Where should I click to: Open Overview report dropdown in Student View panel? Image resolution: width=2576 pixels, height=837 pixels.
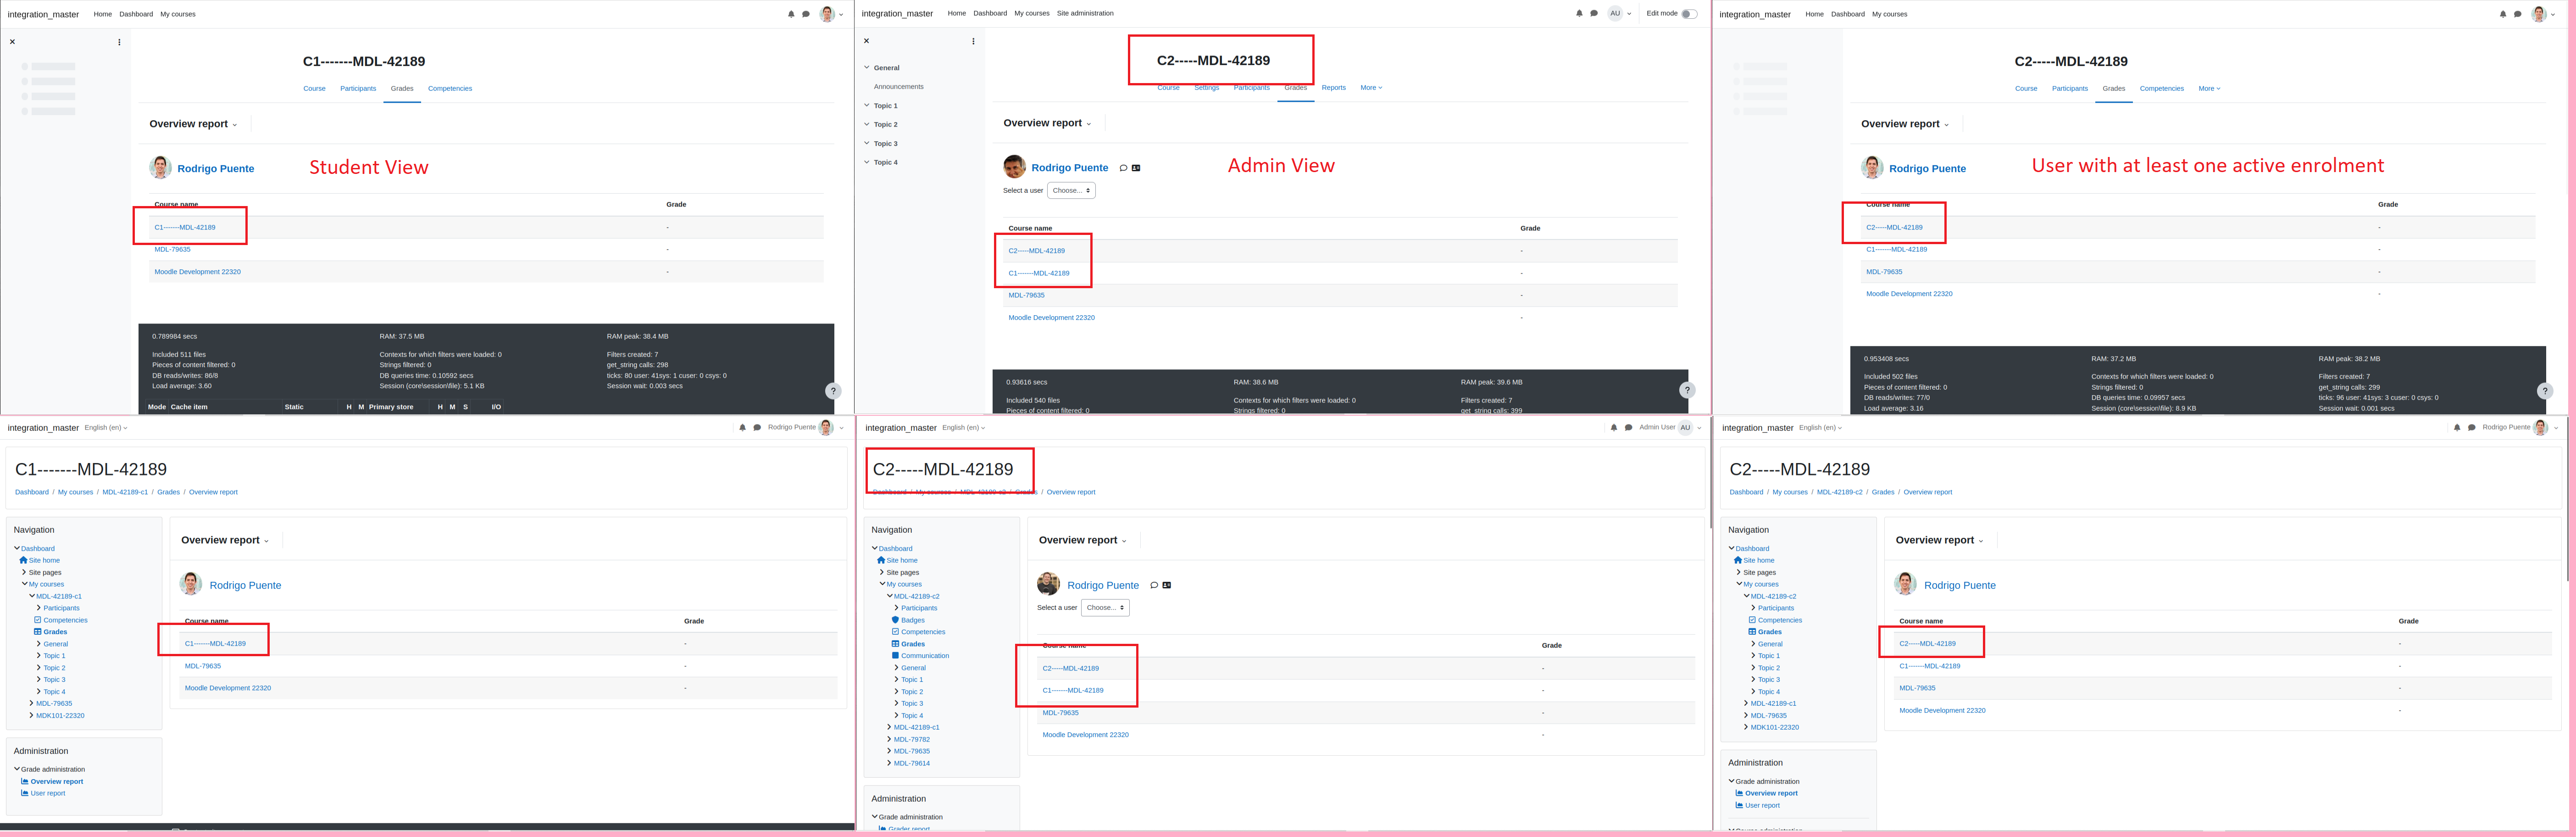click(x=194, y=124)
